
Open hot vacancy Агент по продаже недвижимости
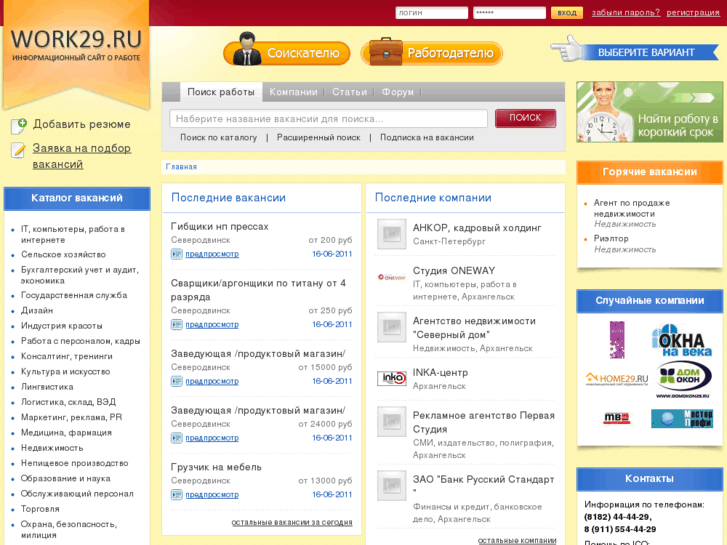click(x=631, y=208)
